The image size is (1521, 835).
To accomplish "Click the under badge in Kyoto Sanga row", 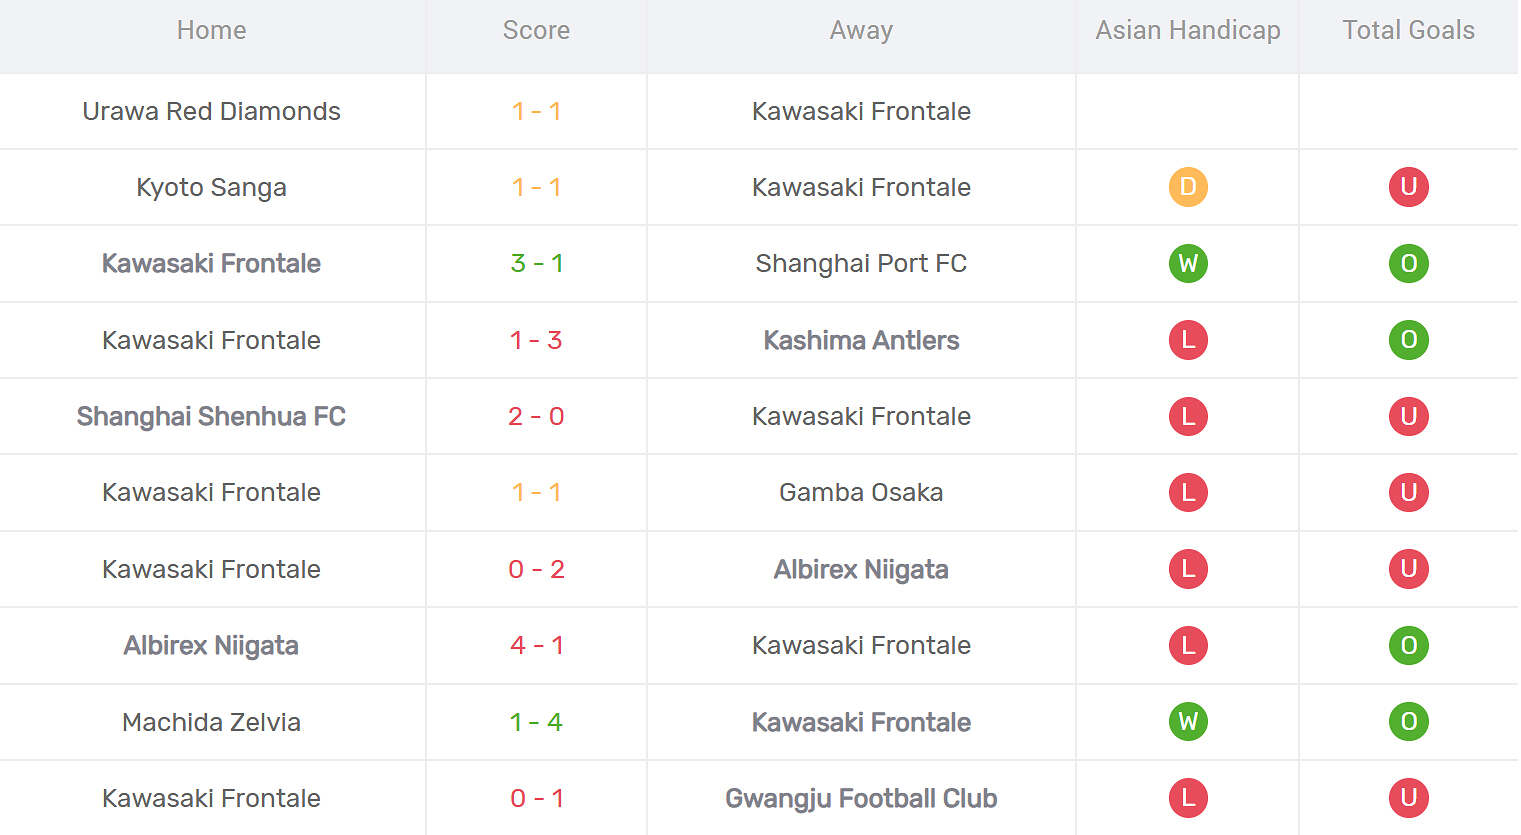I will coord(1408,187).
